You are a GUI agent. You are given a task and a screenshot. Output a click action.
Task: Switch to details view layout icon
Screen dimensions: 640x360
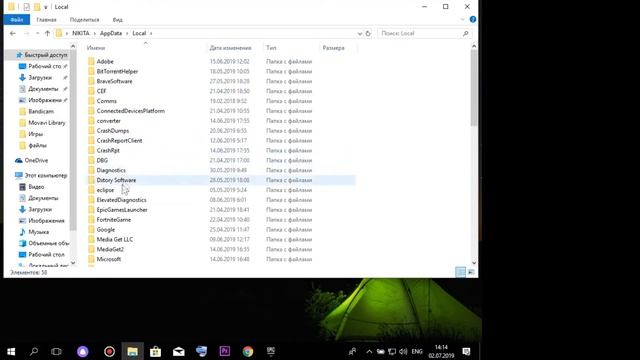click(460, 272)
